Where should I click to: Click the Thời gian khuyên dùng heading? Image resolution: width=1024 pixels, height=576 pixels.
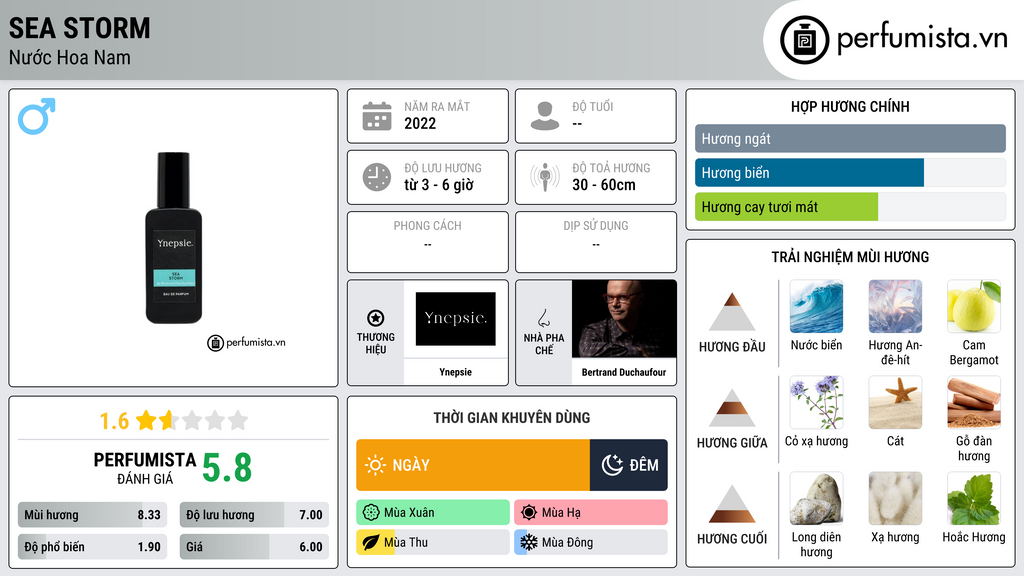coord(512,417)
